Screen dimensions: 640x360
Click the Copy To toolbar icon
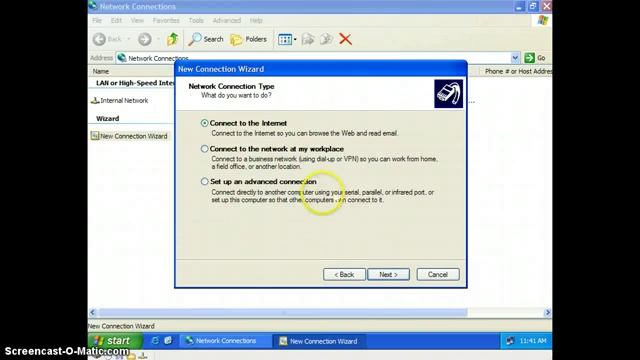[x=326, y=39]
